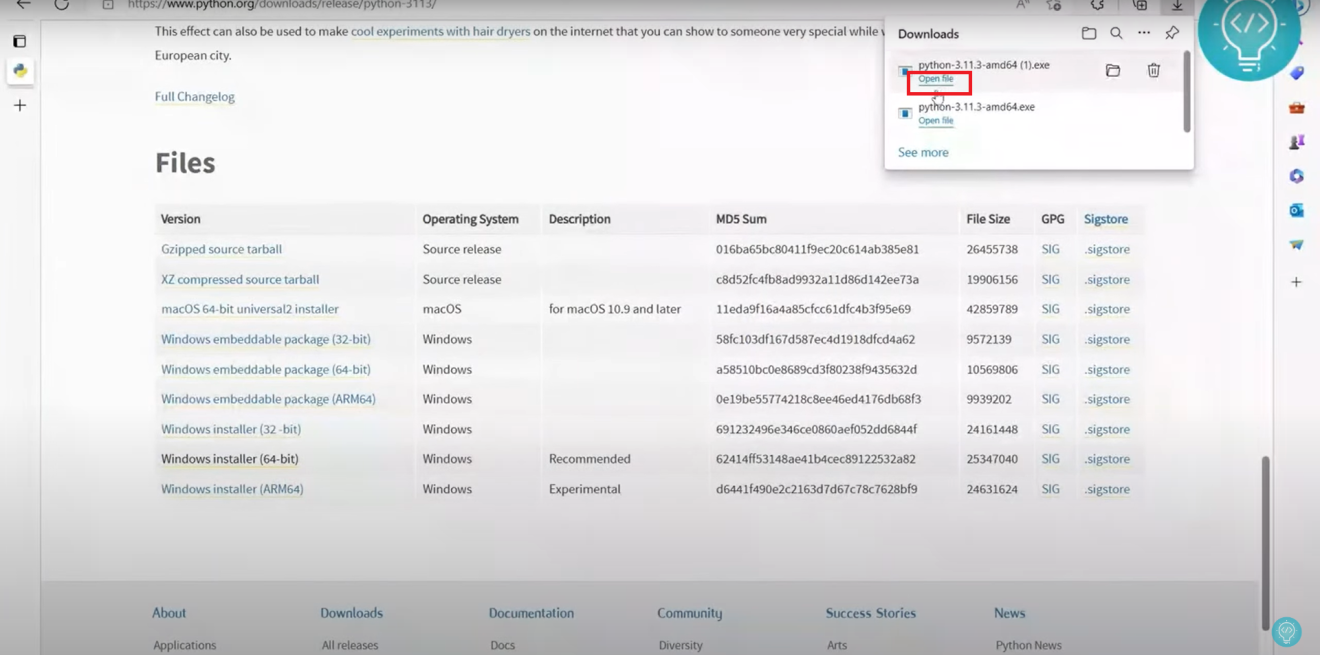Screen dimensions: 1320x655
Task: Select the Python tab in vertical tabs
Action: point(20,71)
